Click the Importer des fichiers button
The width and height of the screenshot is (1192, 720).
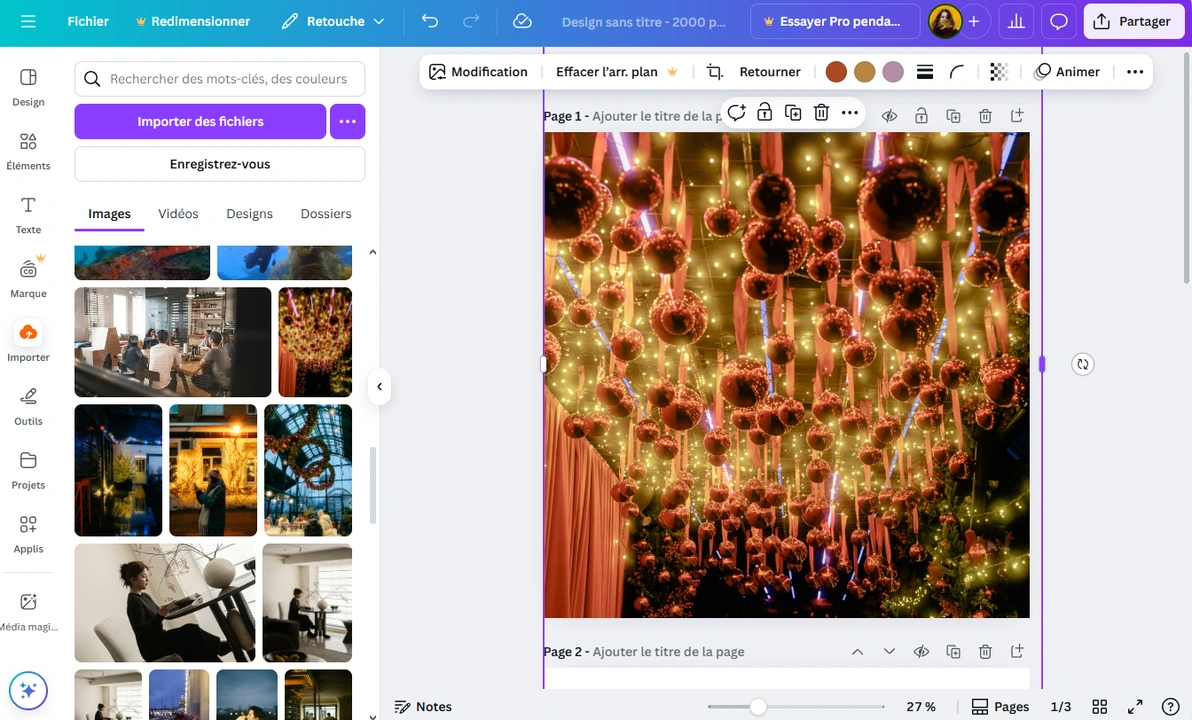pos(199,121)
